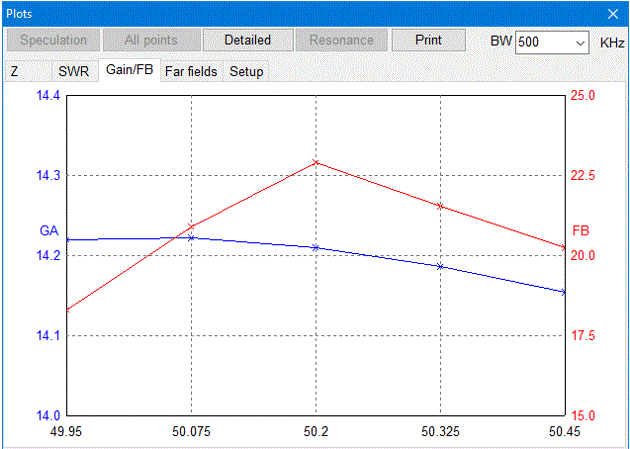Click the BW field showing 500

tap(541, 42)
